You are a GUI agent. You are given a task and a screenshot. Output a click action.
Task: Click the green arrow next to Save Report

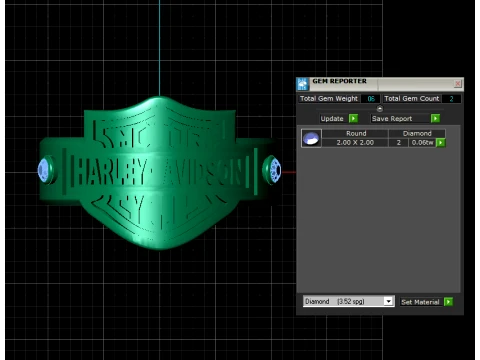435,118
